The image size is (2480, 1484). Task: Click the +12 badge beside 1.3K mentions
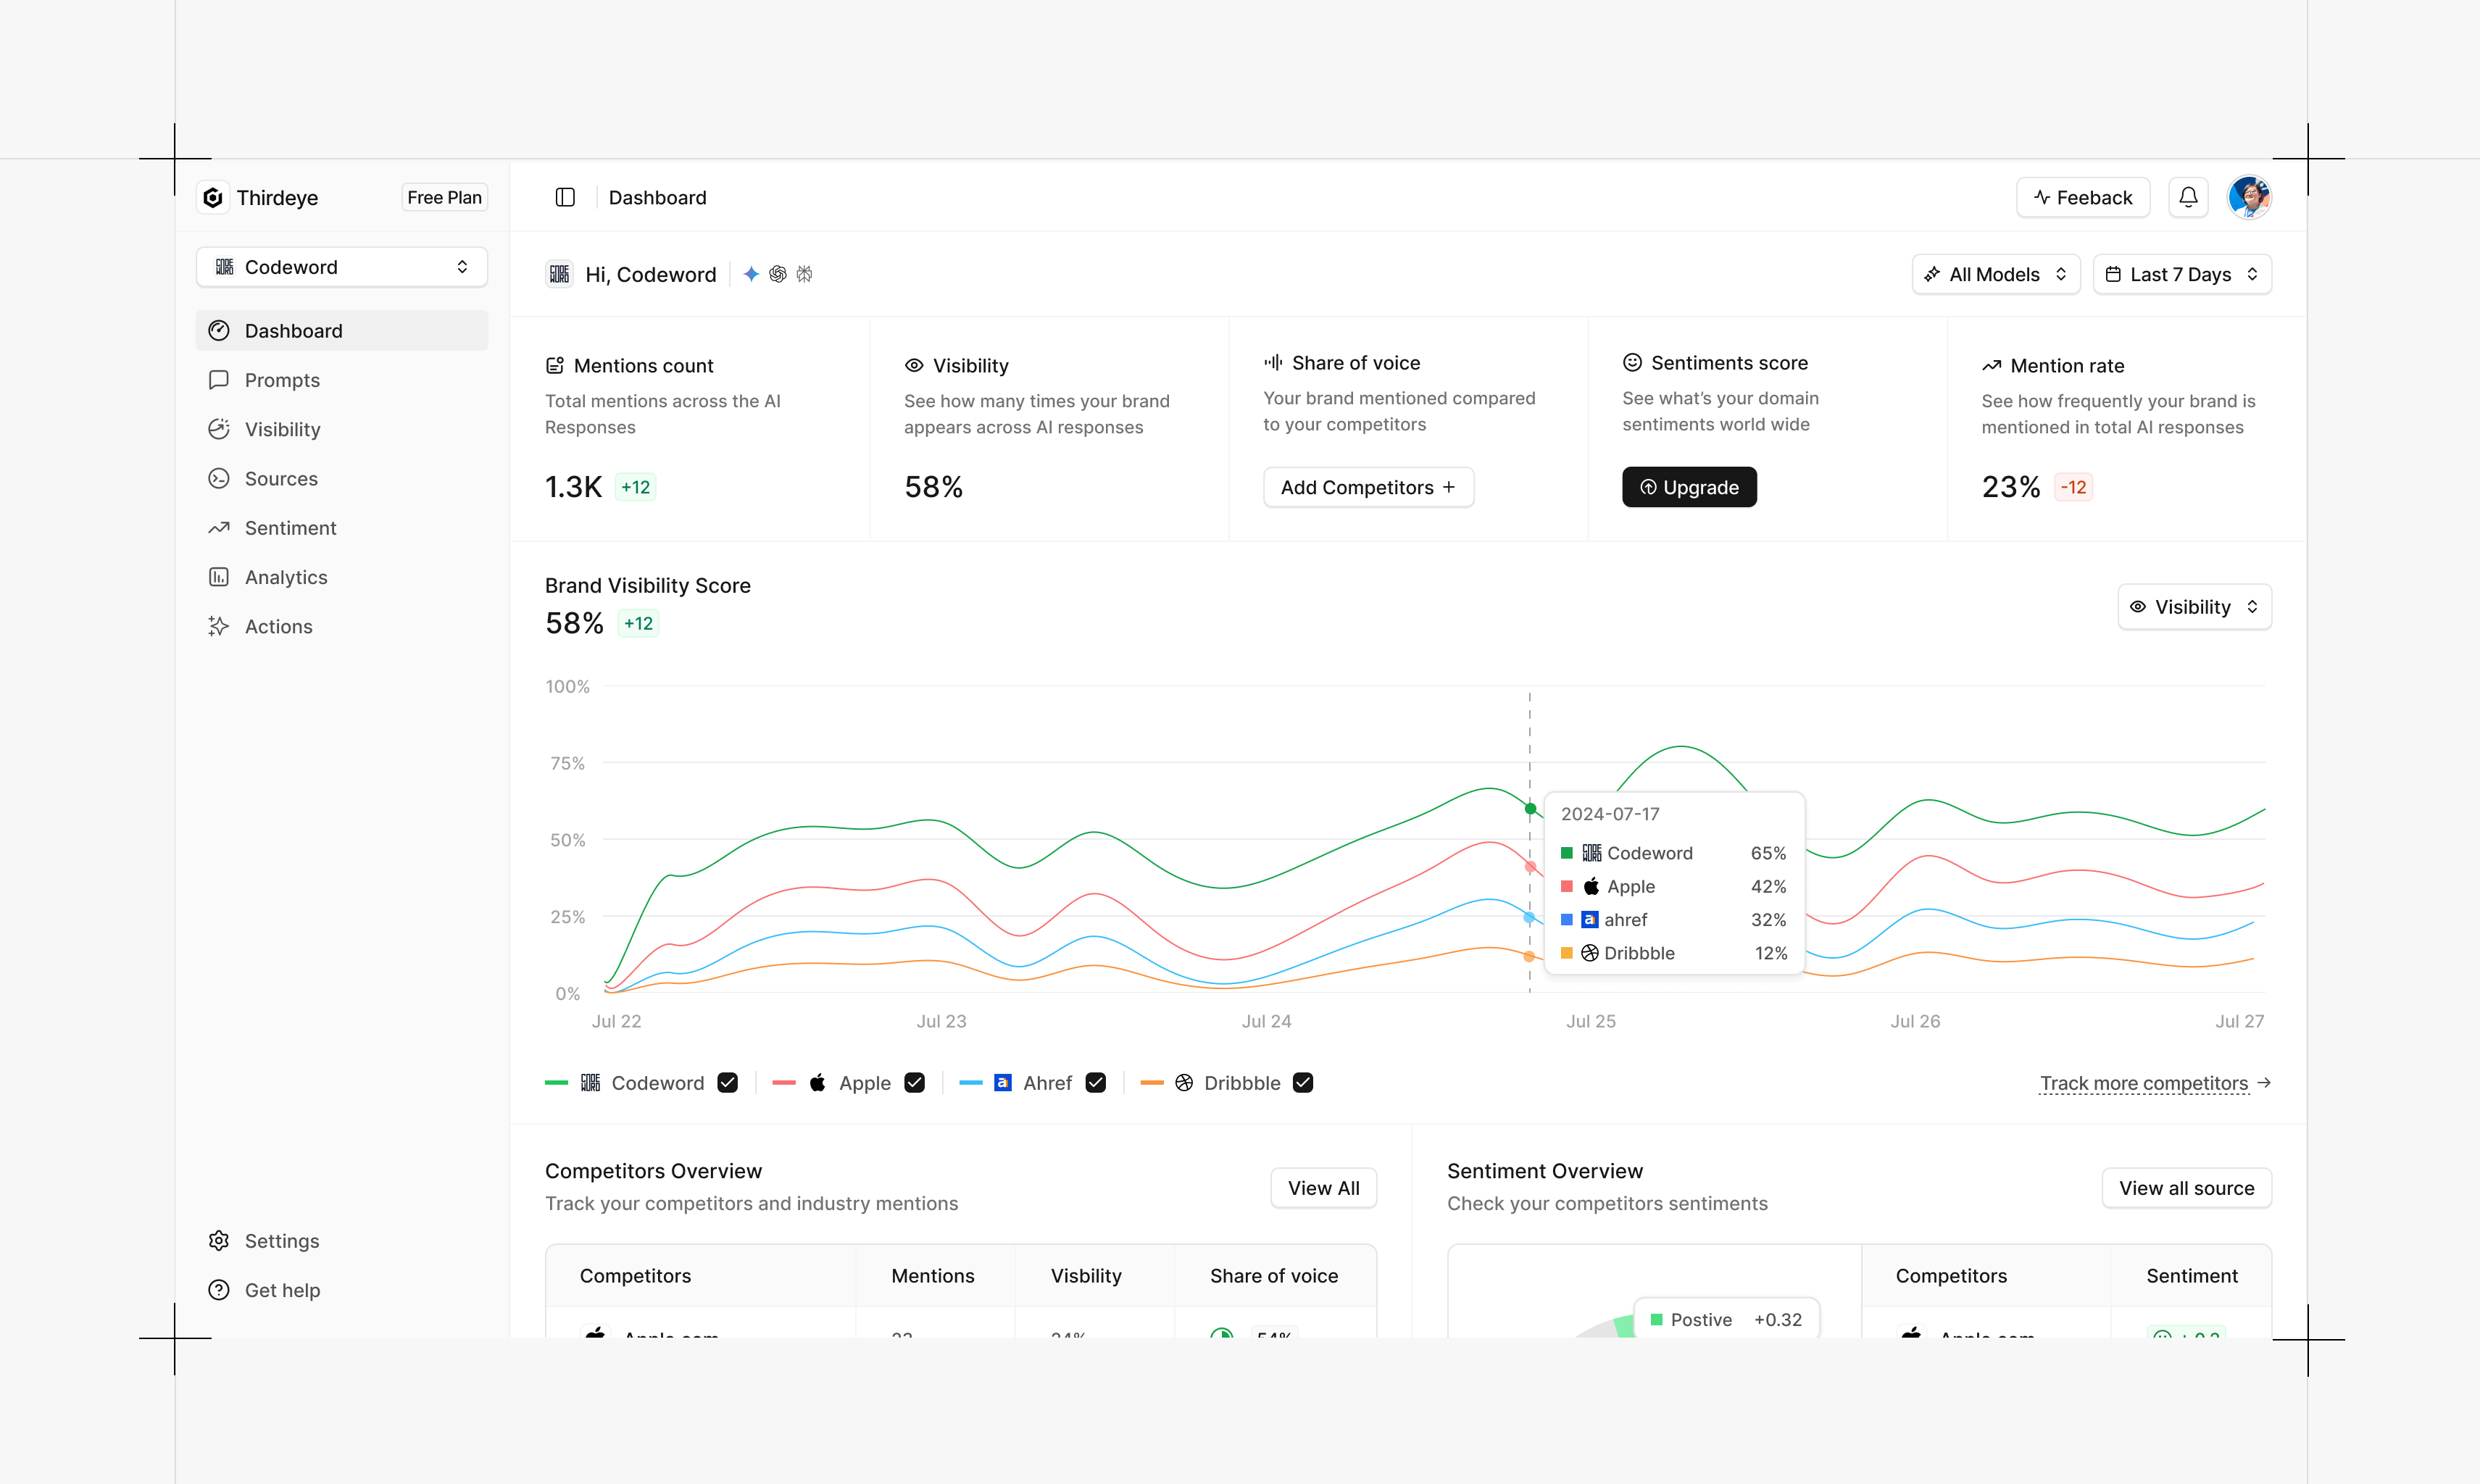(x=635, y=487)
